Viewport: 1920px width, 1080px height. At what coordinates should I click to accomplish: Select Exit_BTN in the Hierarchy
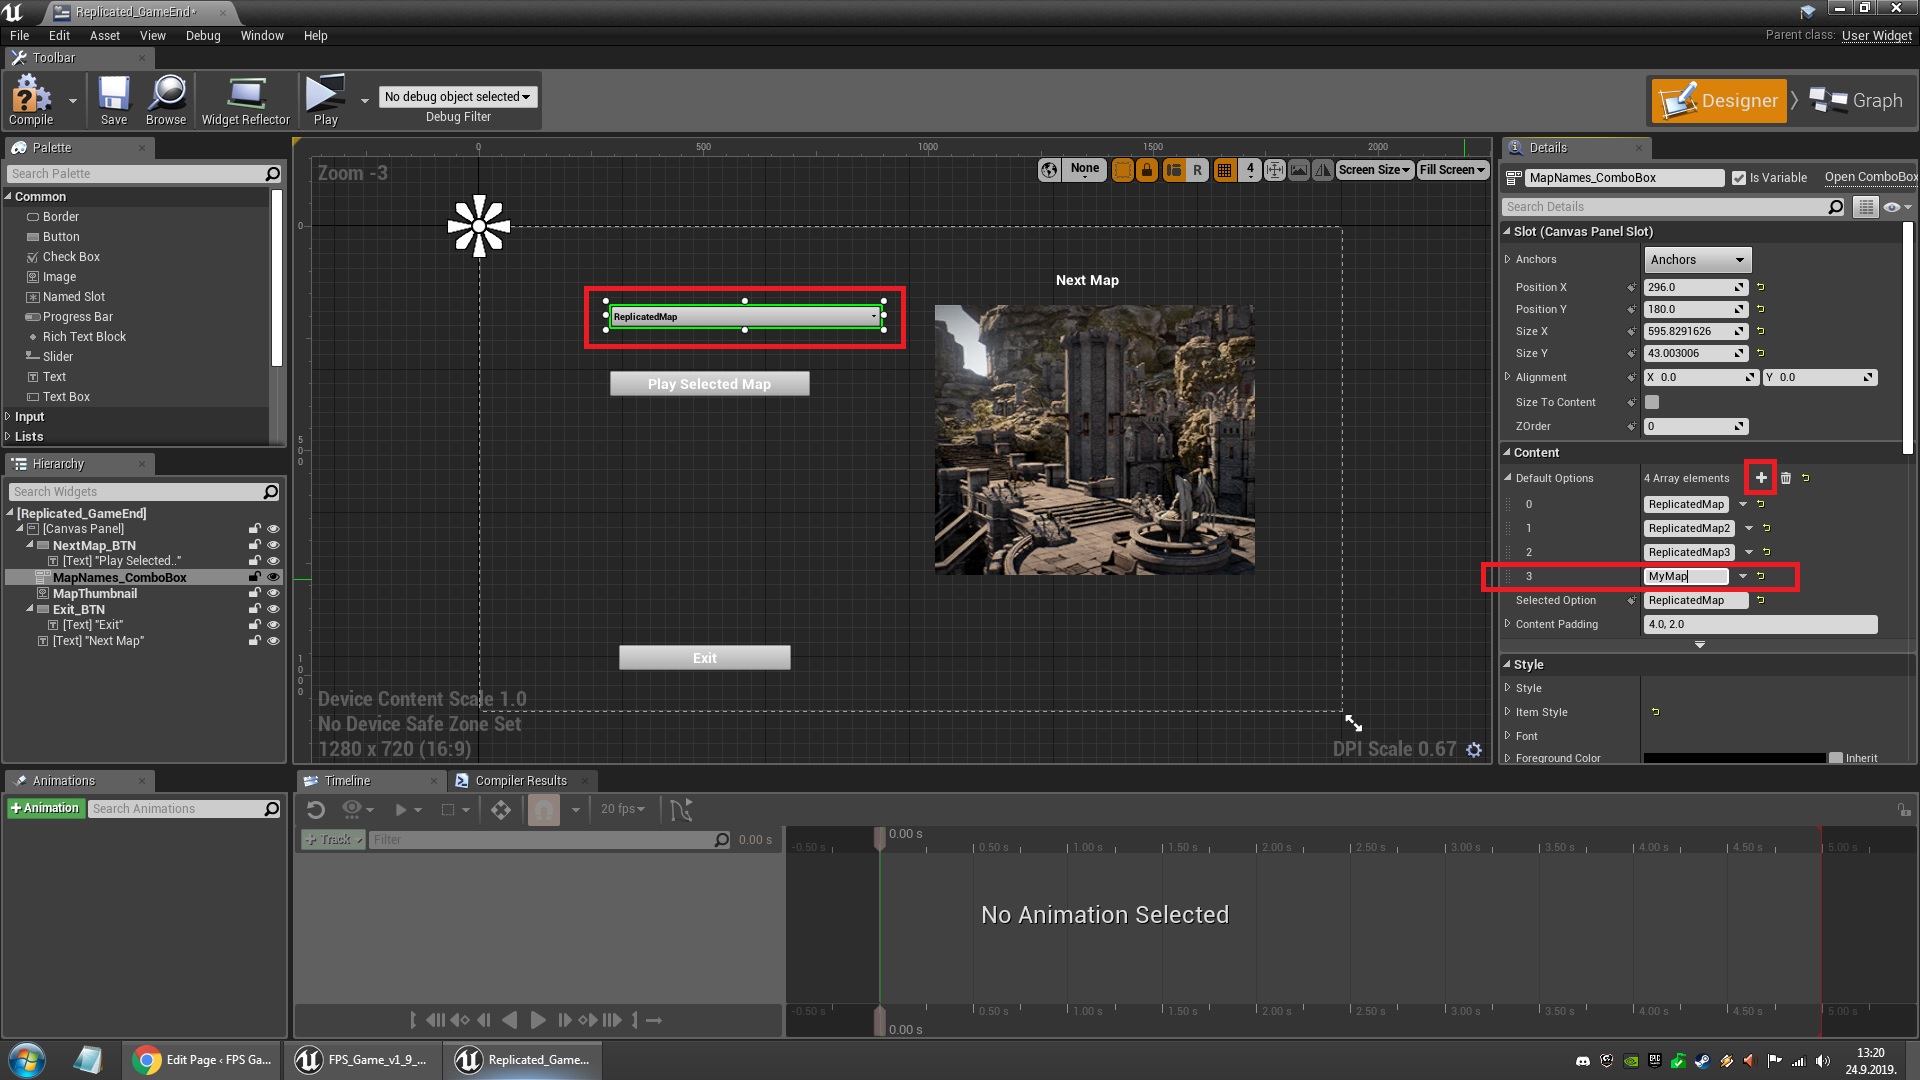point(78,609)
